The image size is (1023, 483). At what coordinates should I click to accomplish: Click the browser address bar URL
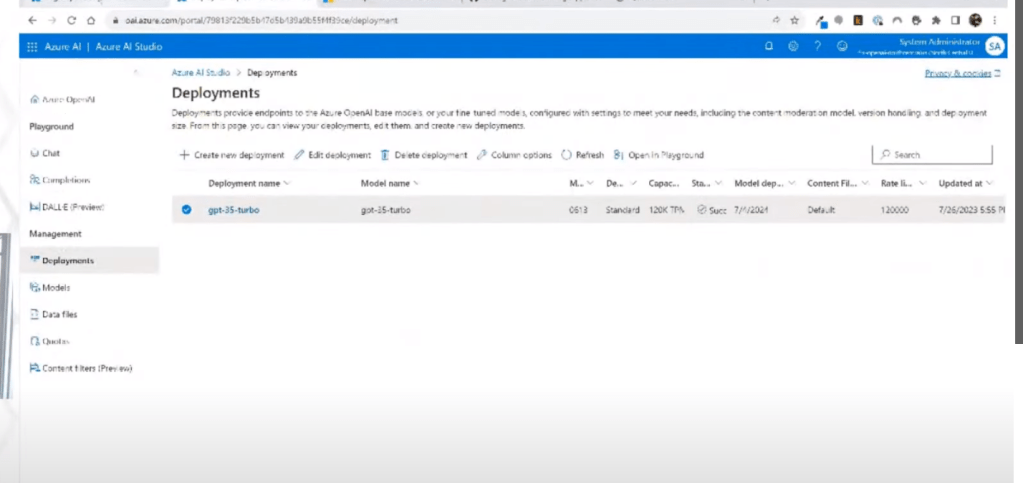pos(261,20)
